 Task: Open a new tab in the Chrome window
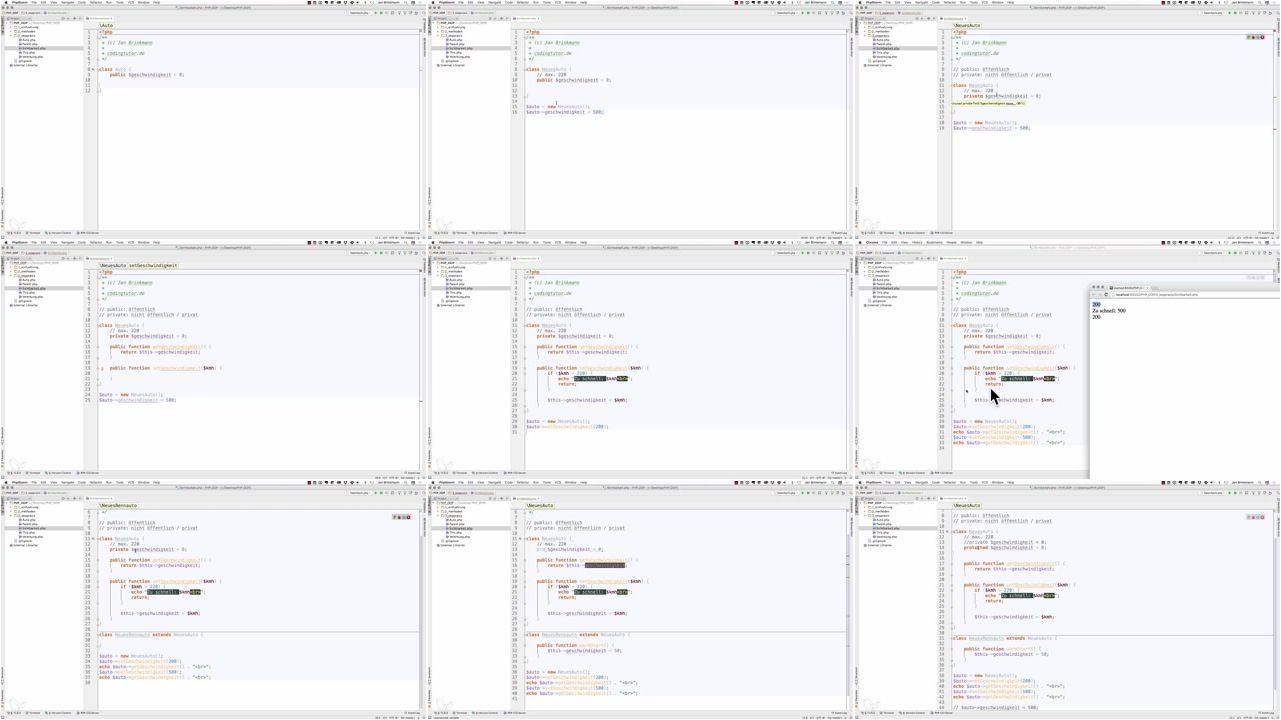click(x=1154, y=288)
